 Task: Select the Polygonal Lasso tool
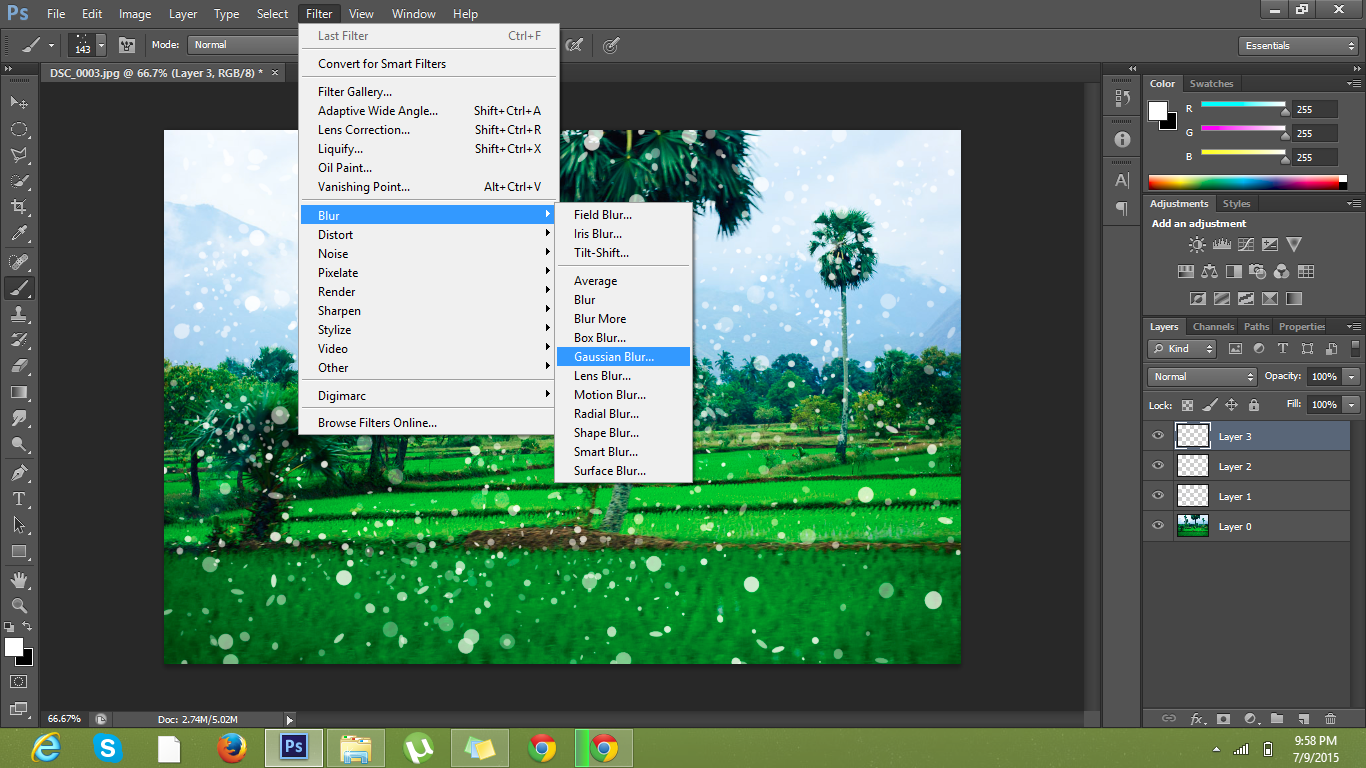click(x=18, y=155)
